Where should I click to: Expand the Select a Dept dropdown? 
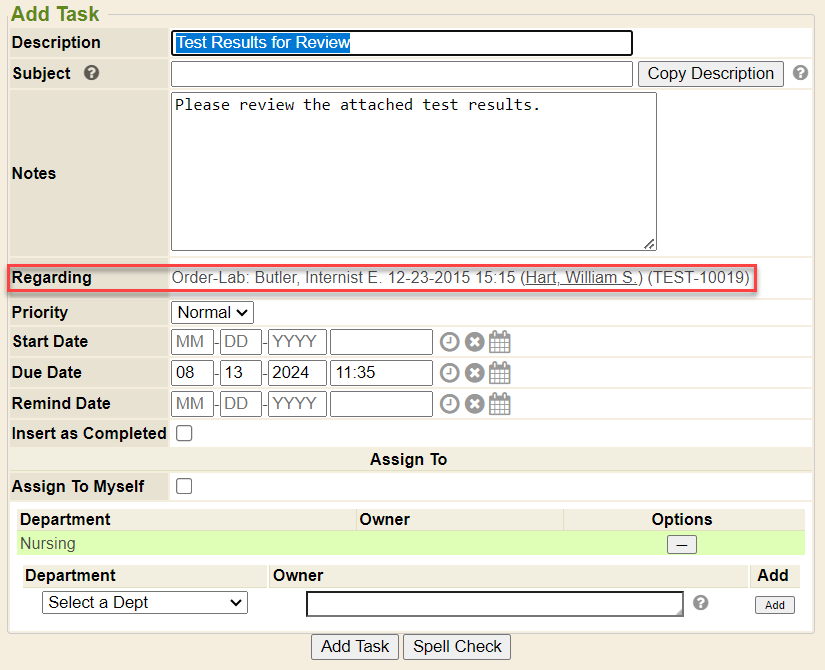[145, 603]
